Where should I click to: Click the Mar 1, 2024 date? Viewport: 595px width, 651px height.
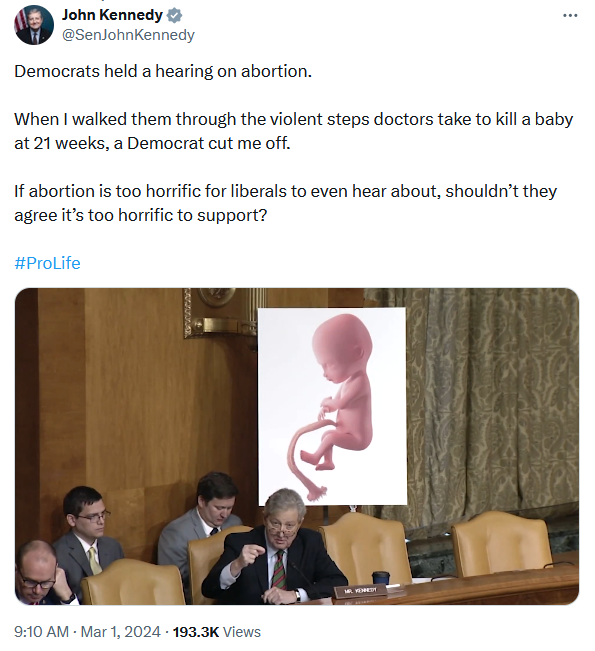click(120, 631)
